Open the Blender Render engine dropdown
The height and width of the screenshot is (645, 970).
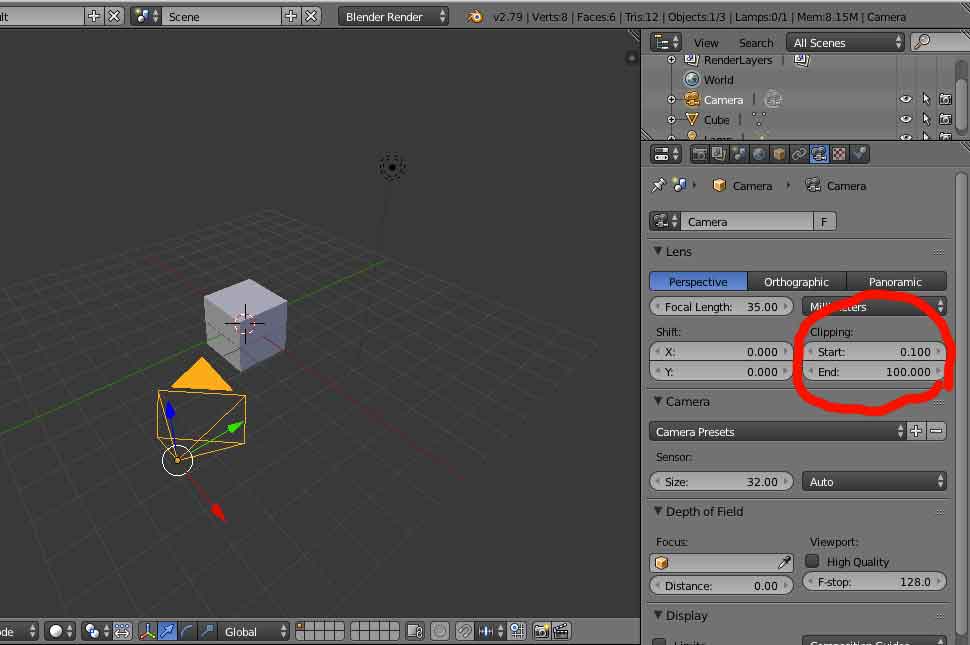(393, 17)
